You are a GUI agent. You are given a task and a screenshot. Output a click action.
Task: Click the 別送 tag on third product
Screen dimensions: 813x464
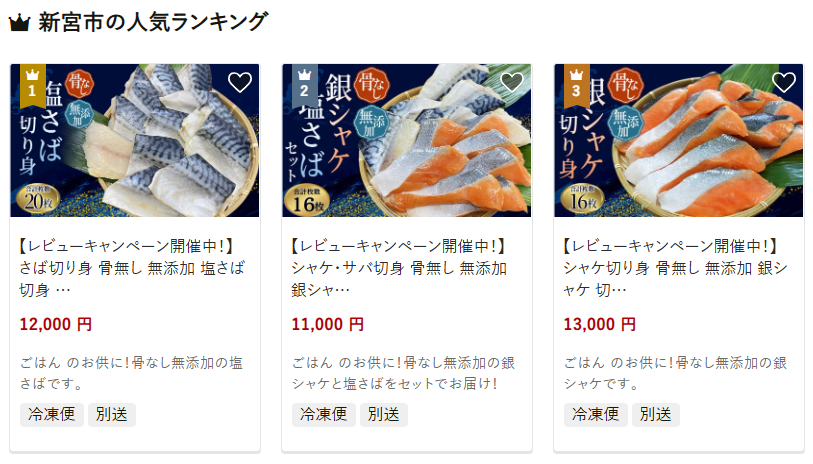click(x=656, y=415)
